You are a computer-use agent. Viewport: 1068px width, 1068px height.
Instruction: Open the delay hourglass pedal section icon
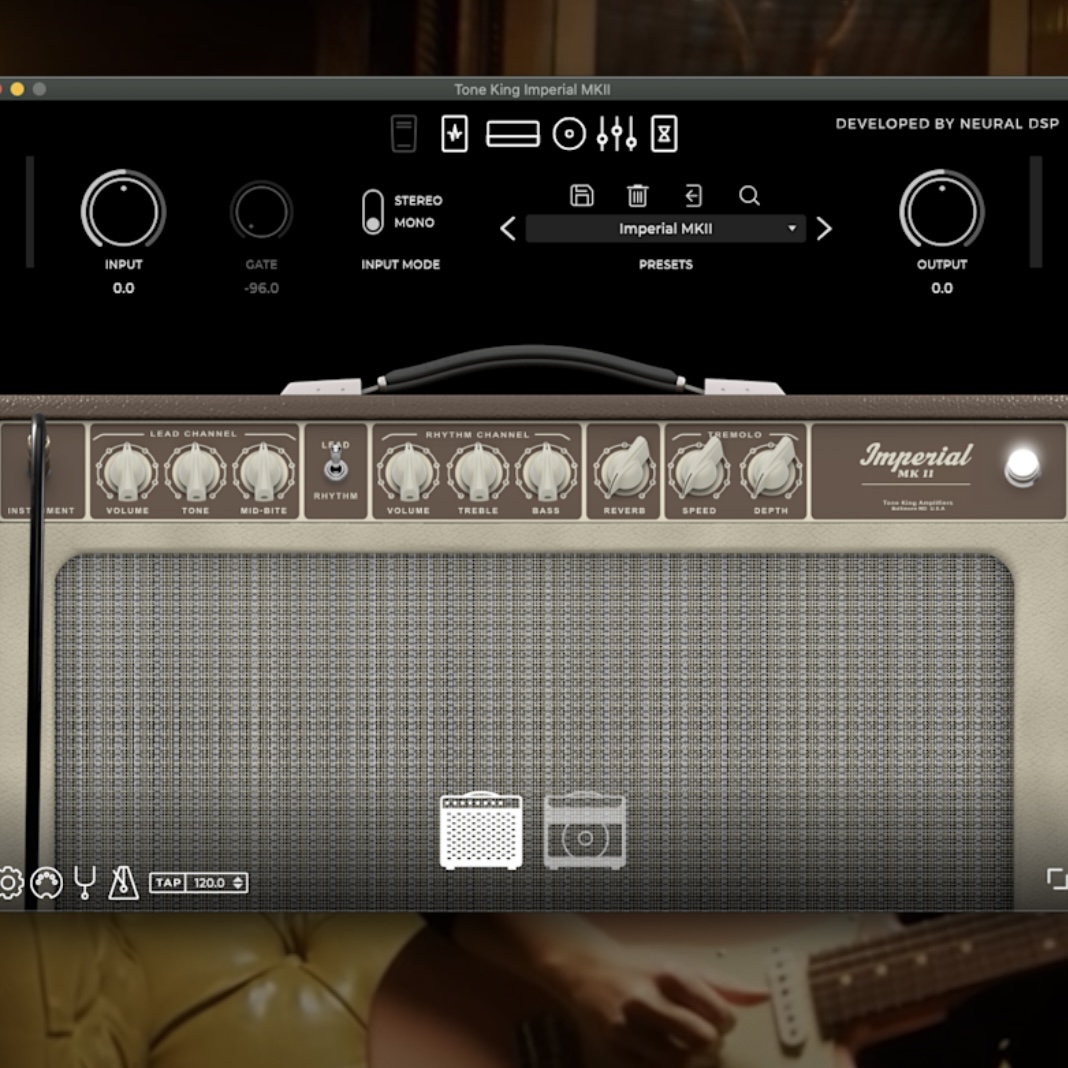(664, 134)
